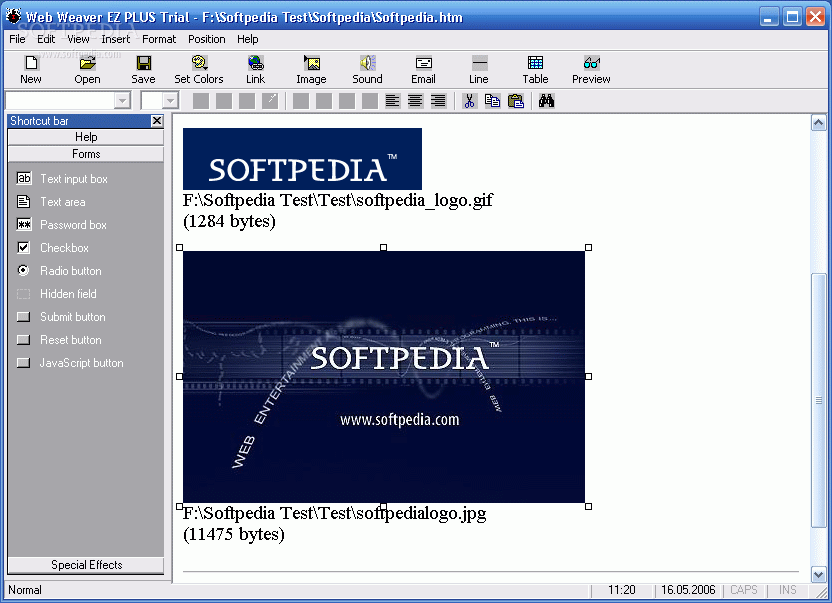832x603 pixels.
Task: Click the font name input field
Action: (60, 100)
